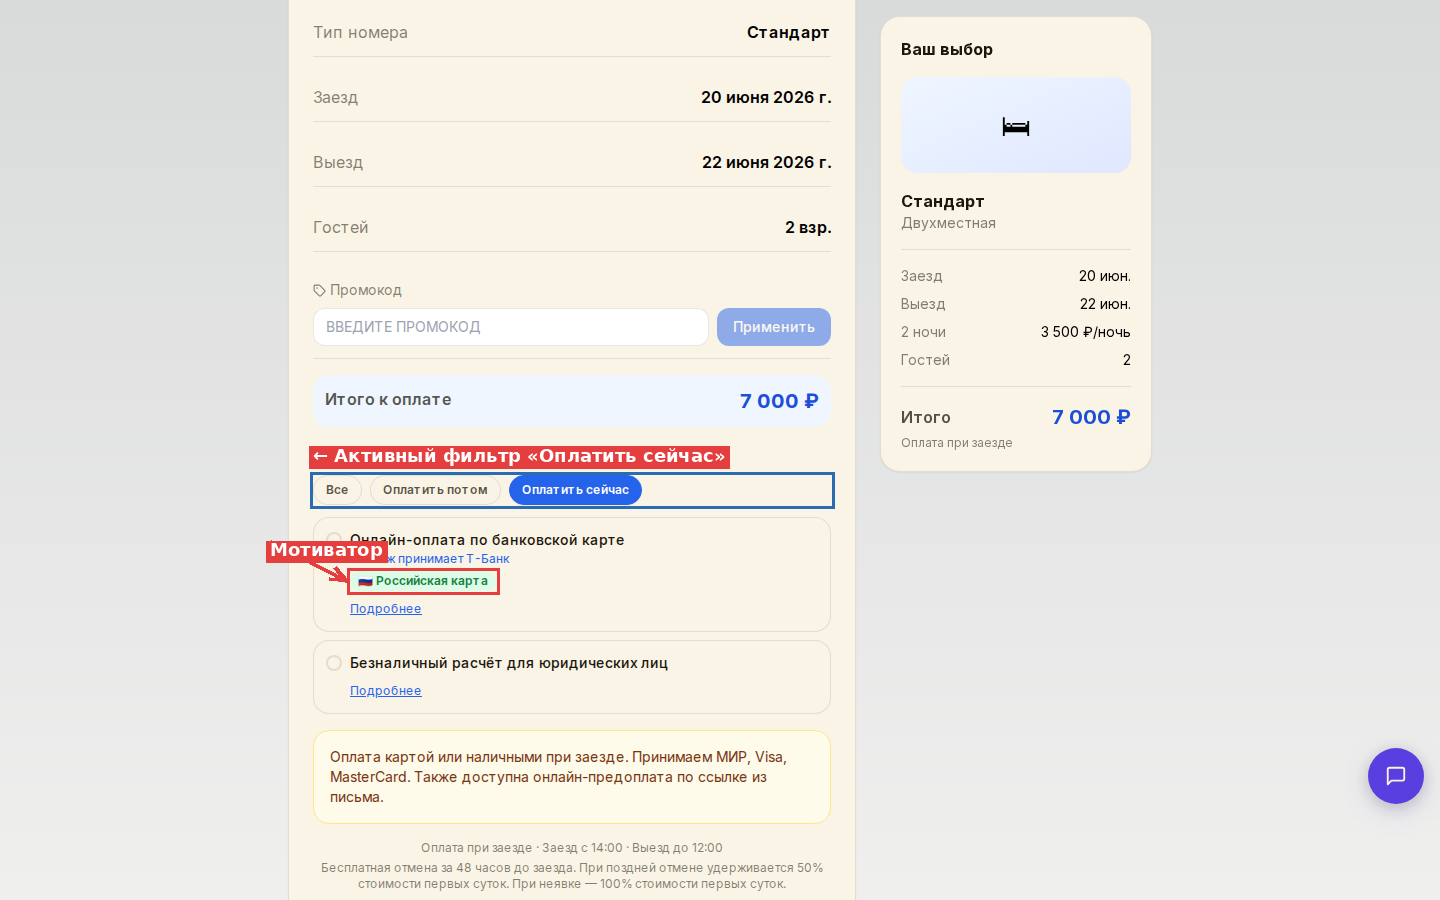Click the guests value '2 взр.'

pyautogui.click(x=808, y=227)
